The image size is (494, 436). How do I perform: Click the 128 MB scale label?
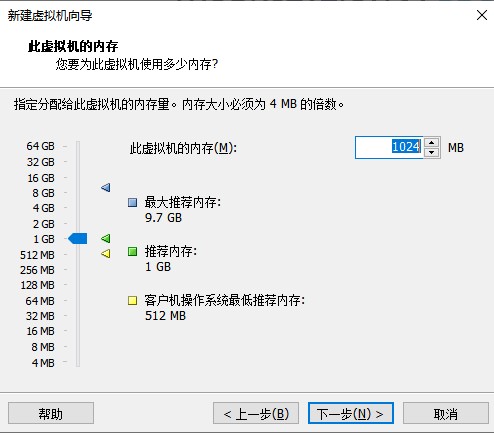(x=37, y=285)
